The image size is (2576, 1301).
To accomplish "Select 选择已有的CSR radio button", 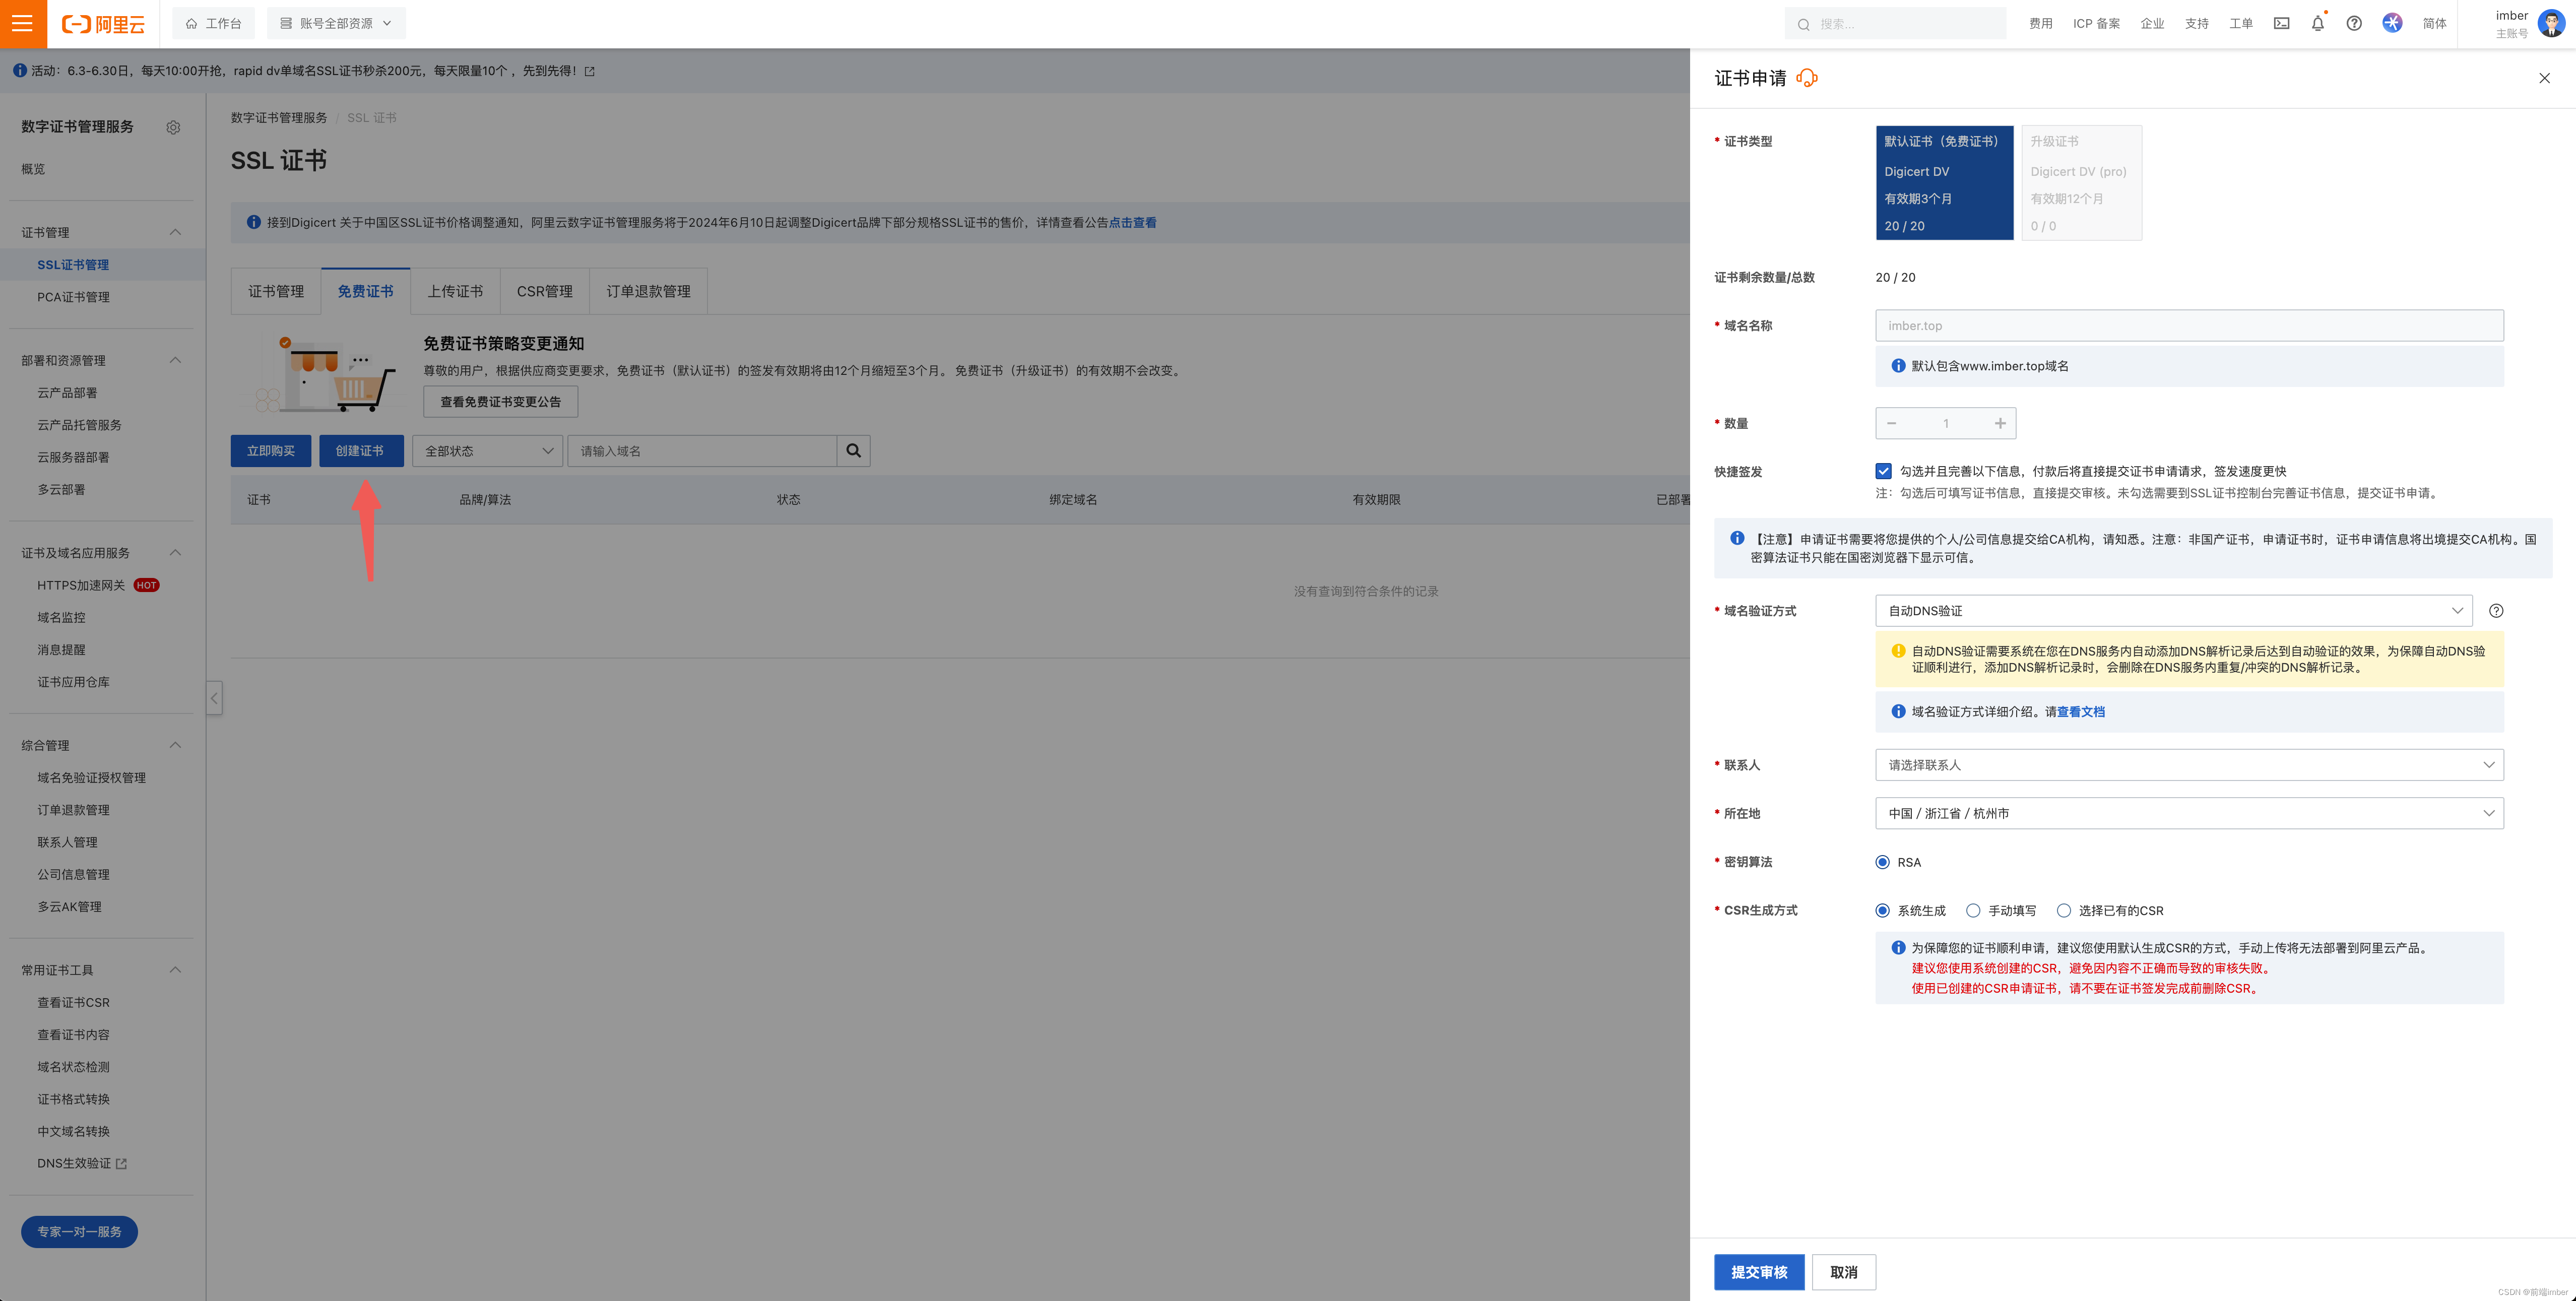I will (2063, 910).
